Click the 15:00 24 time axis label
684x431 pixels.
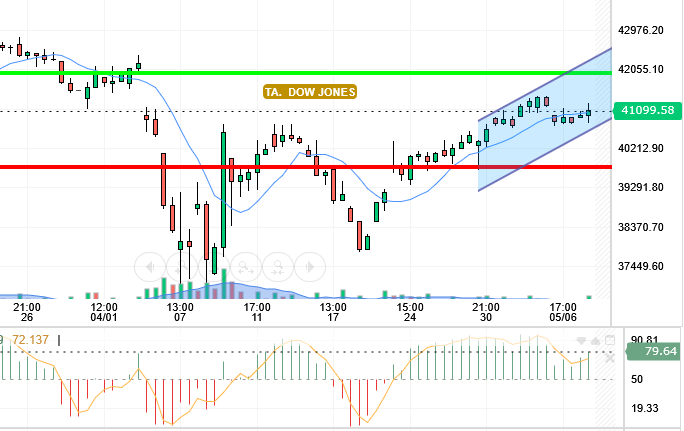click(410, 312)
